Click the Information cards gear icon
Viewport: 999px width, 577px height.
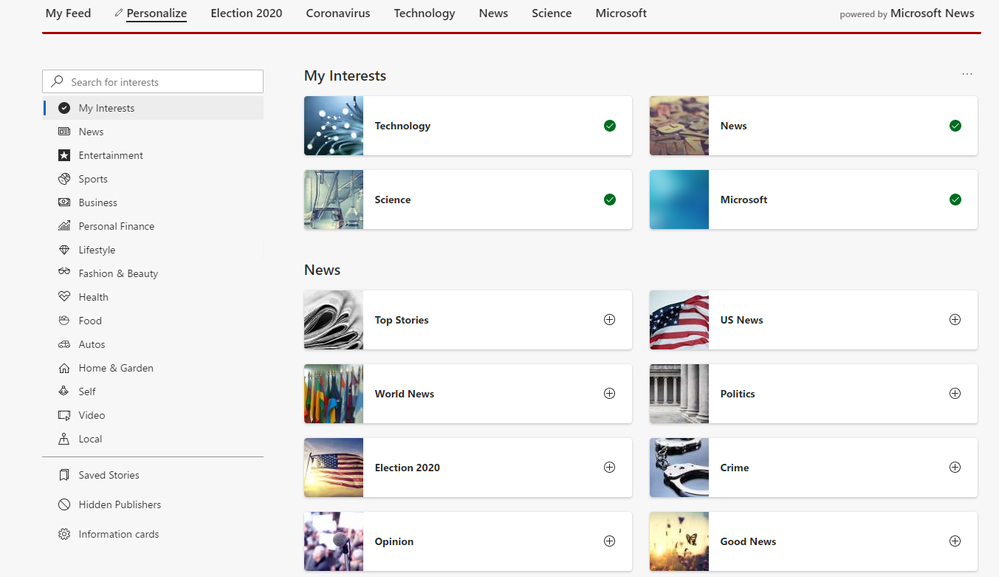tap(64, 534)
